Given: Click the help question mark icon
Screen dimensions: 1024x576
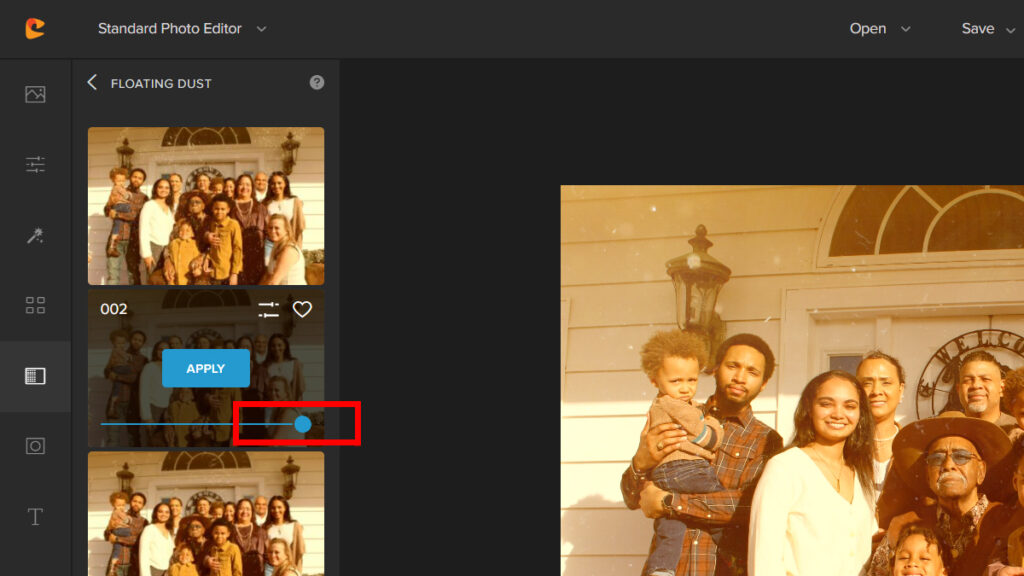Looking at the screenshot, I should (317, 83).
